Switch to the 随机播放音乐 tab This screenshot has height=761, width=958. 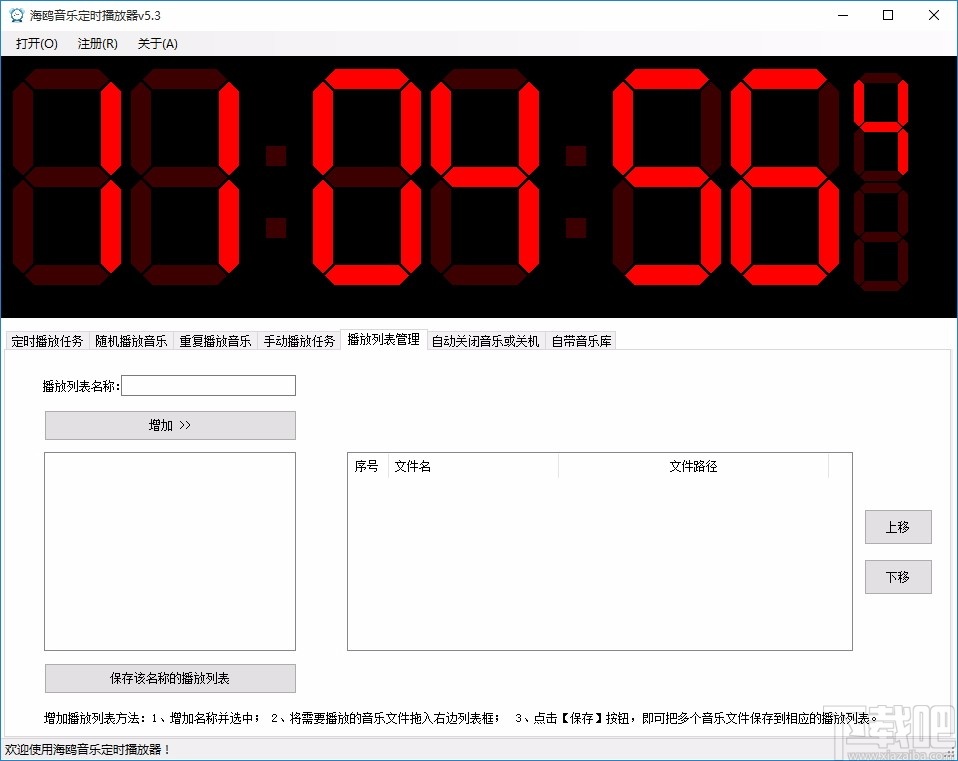[x=130, y=340]
